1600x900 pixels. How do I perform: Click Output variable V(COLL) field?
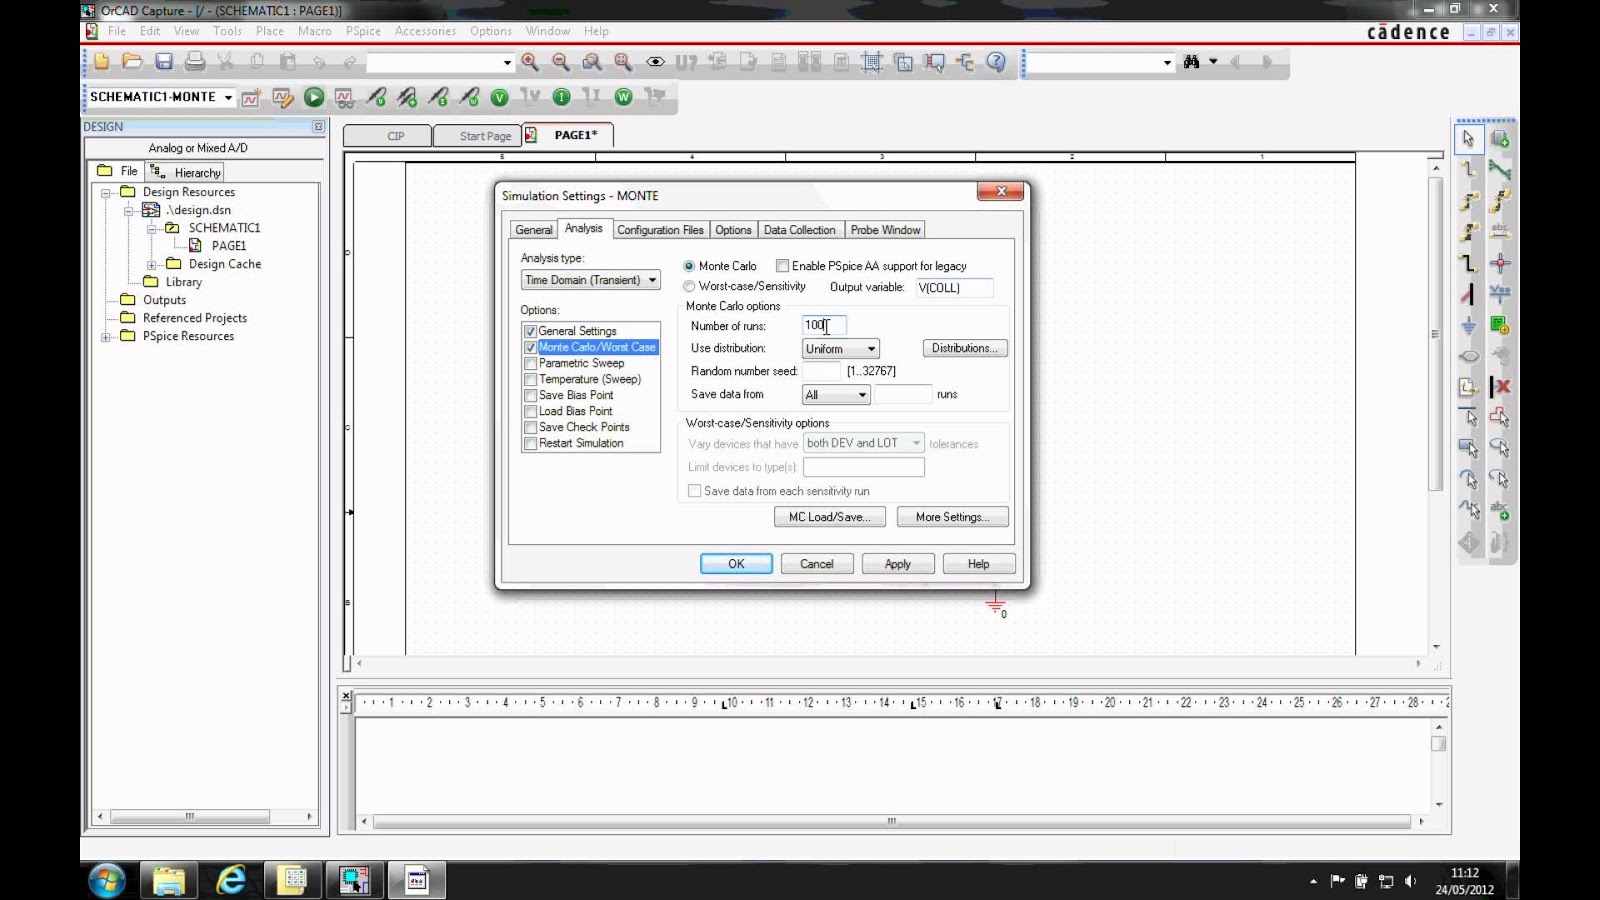click(955, 288)
